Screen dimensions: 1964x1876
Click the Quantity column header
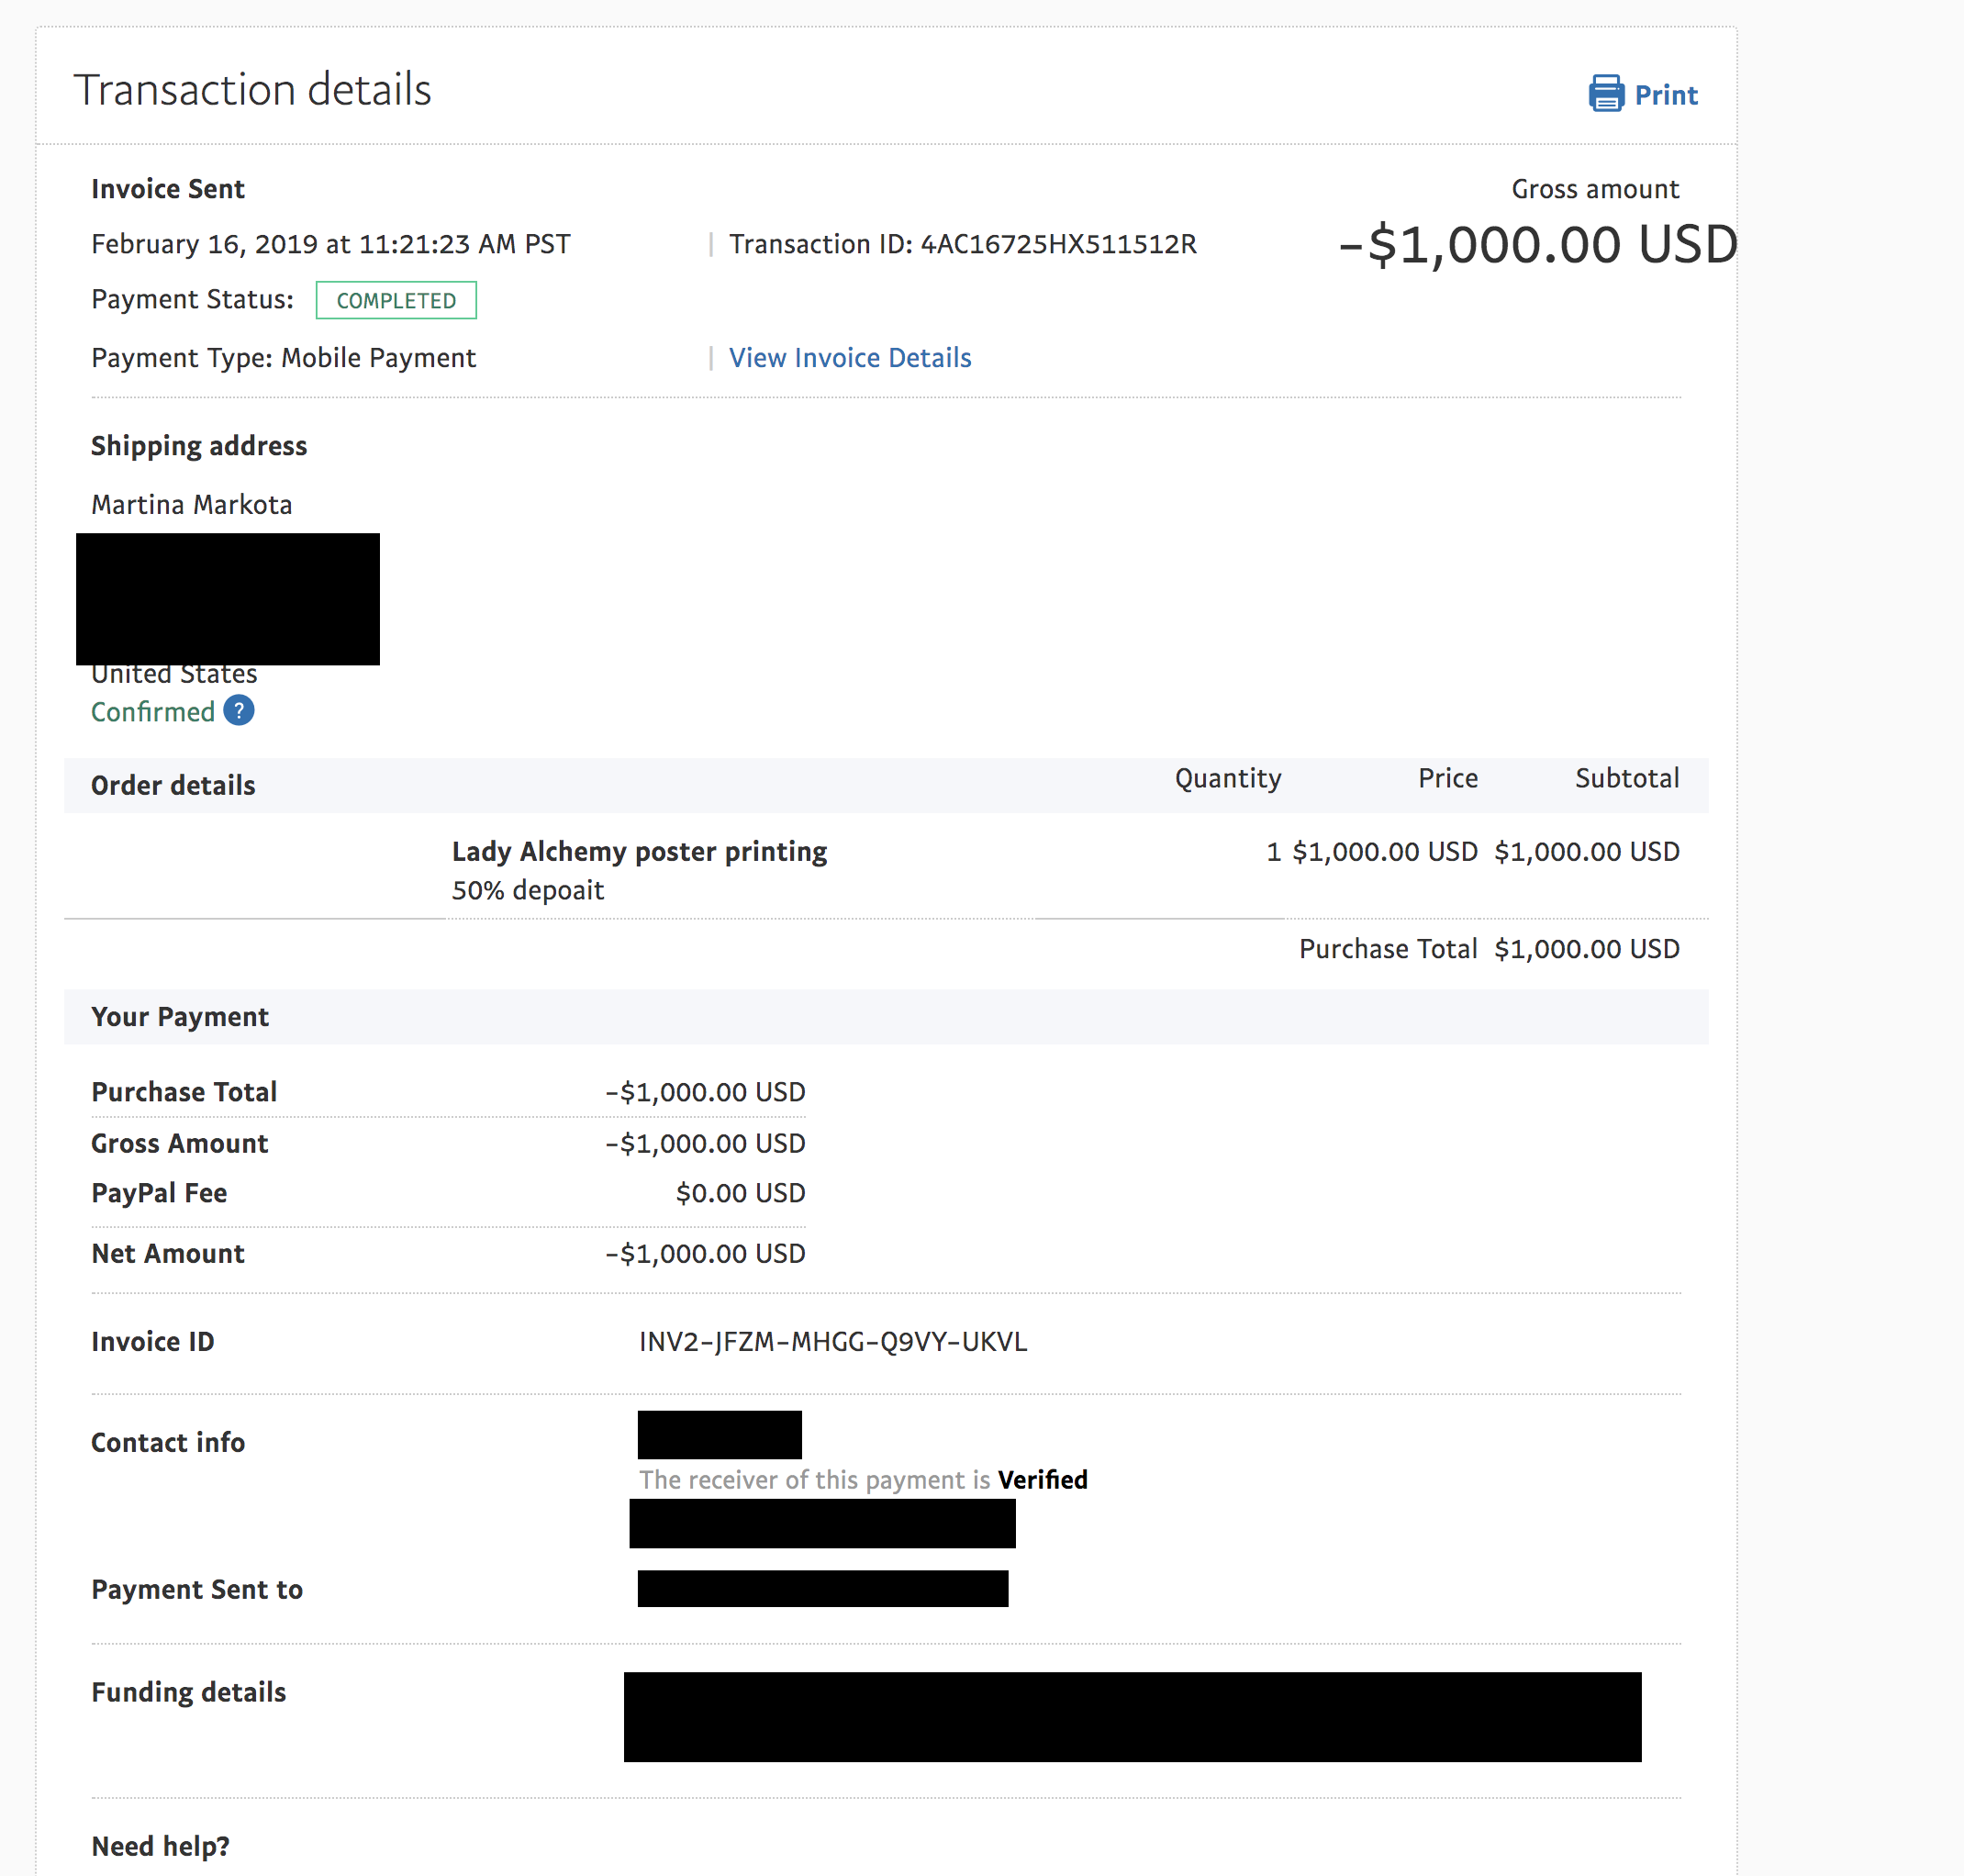pyautogui.click(x=1228, y=778)
